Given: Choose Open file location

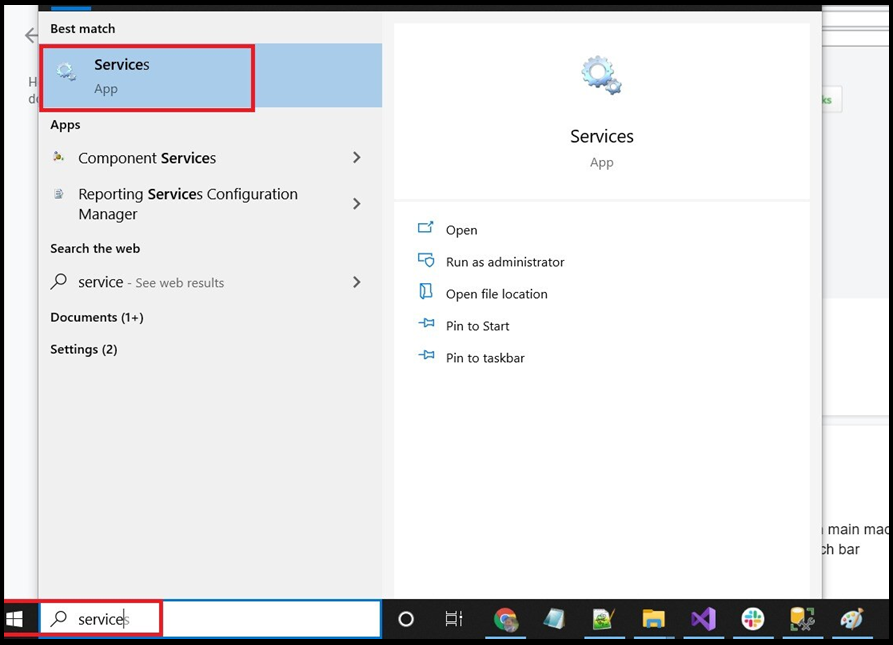Looking at the screenshot, I should click(496, 294).
